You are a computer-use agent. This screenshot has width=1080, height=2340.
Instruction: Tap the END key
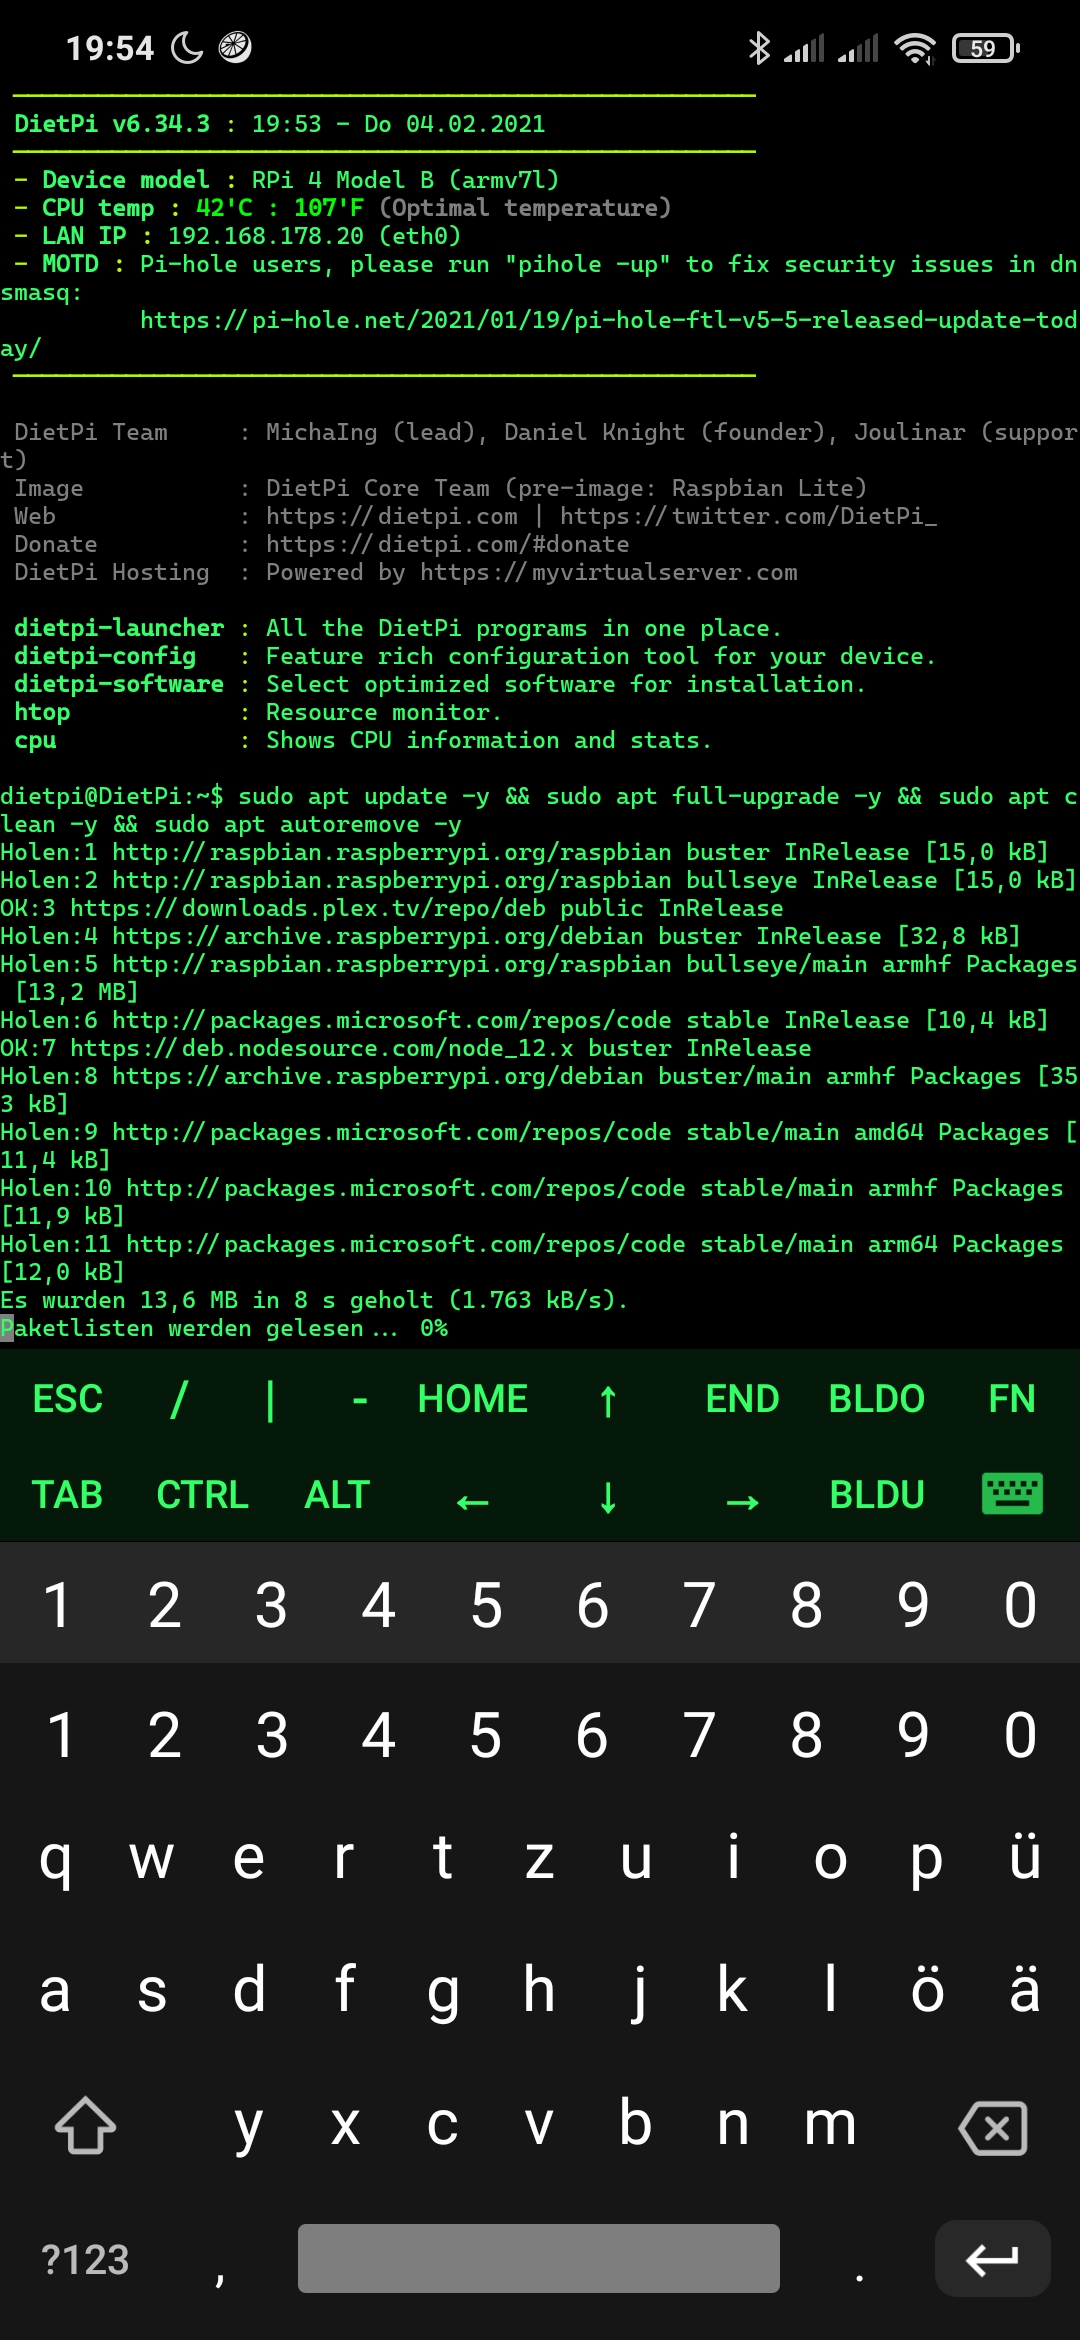tap(742, 1398)
